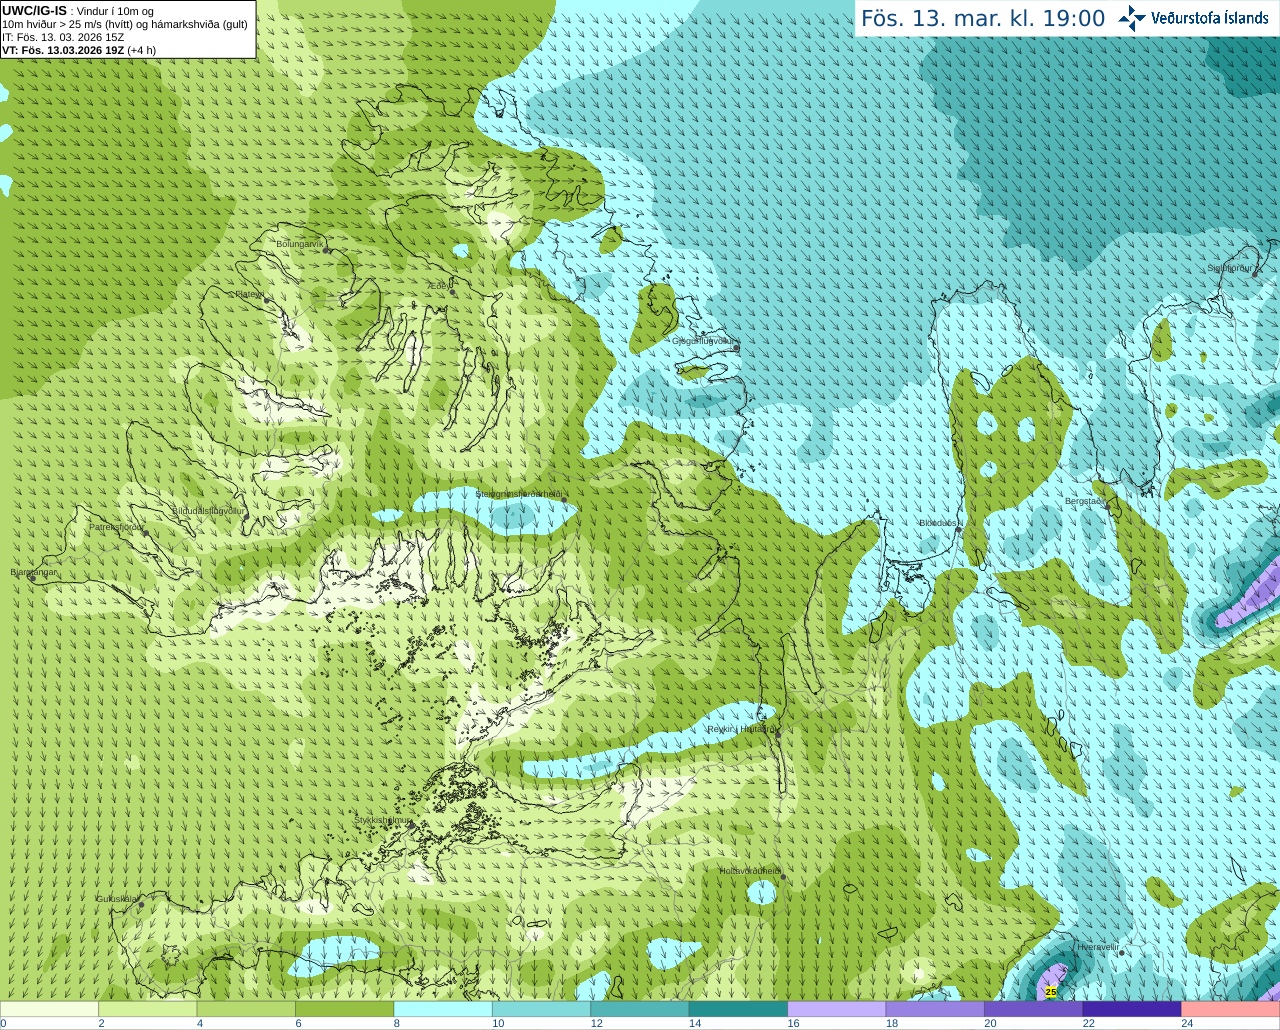Click the Patreksfjörður station label
The width and height of the screenshot is (1280, 1030).
click(x=116, y=526)
